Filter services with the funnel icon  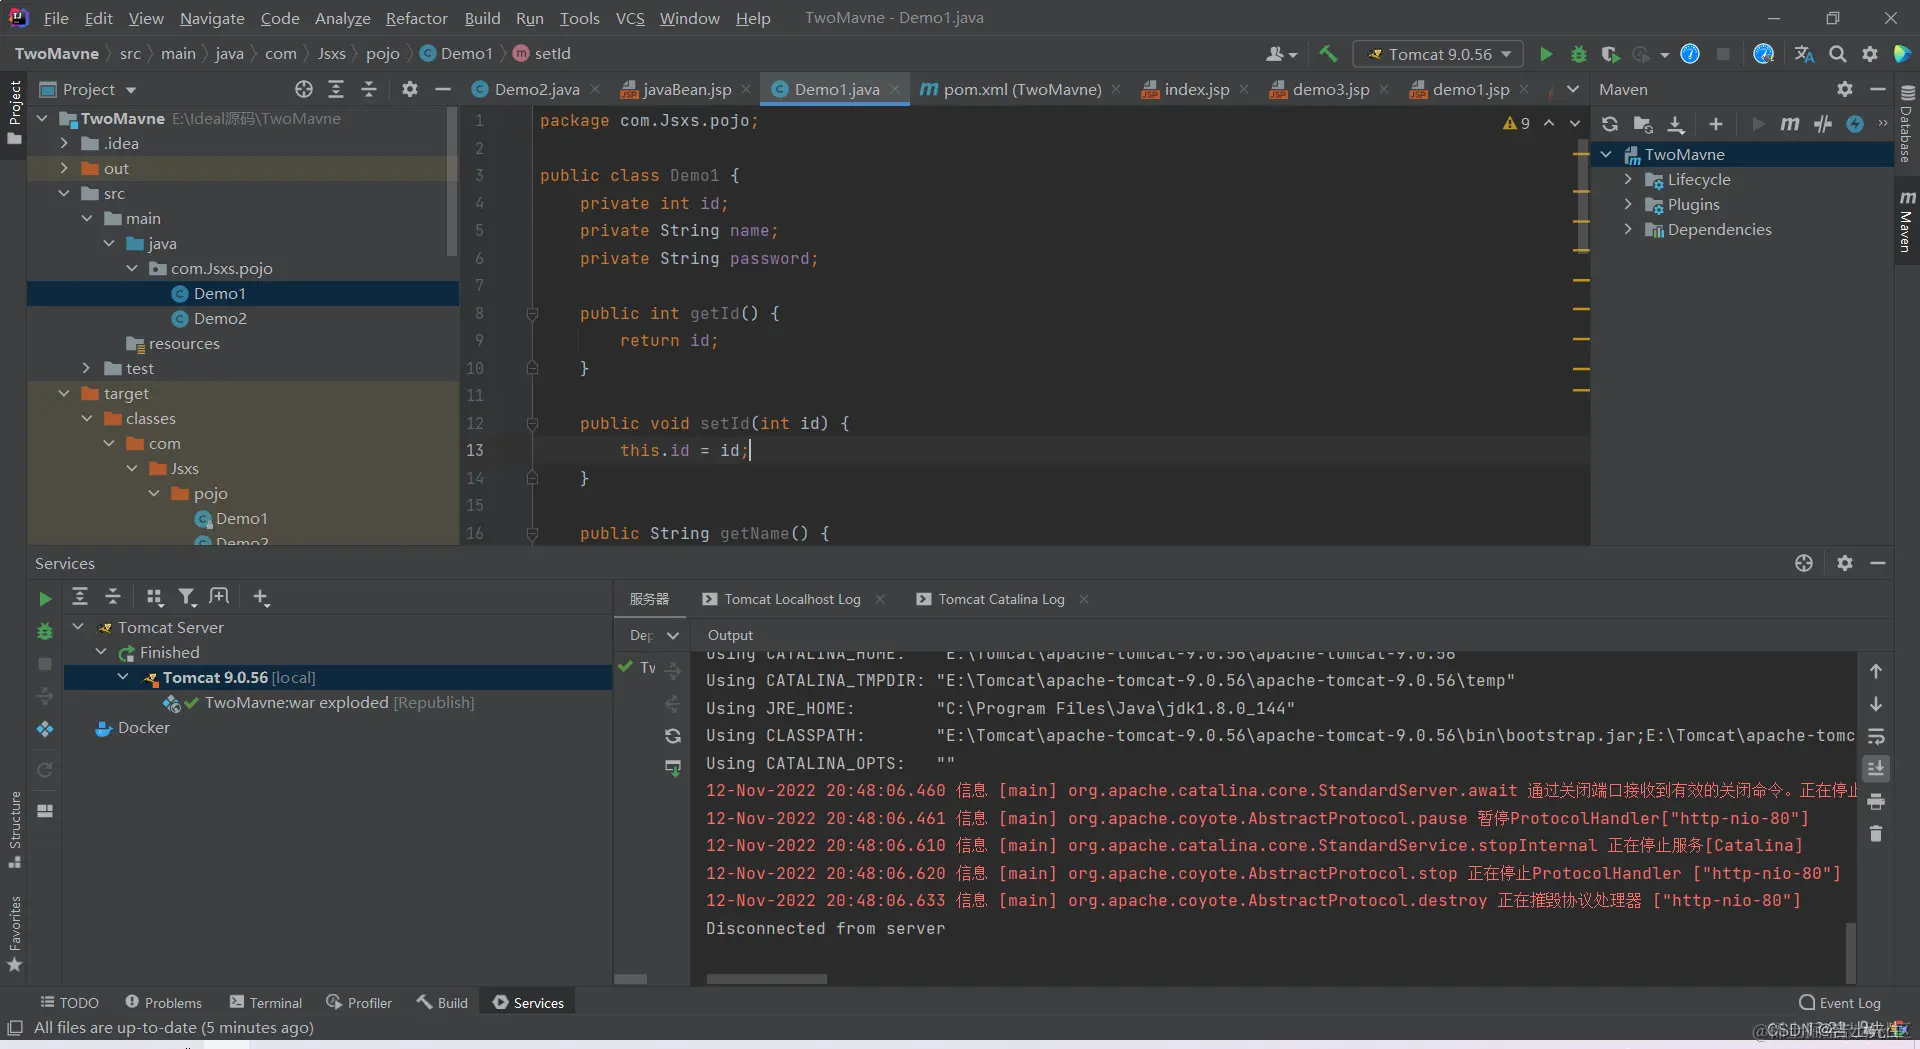[x=187, y=597]
